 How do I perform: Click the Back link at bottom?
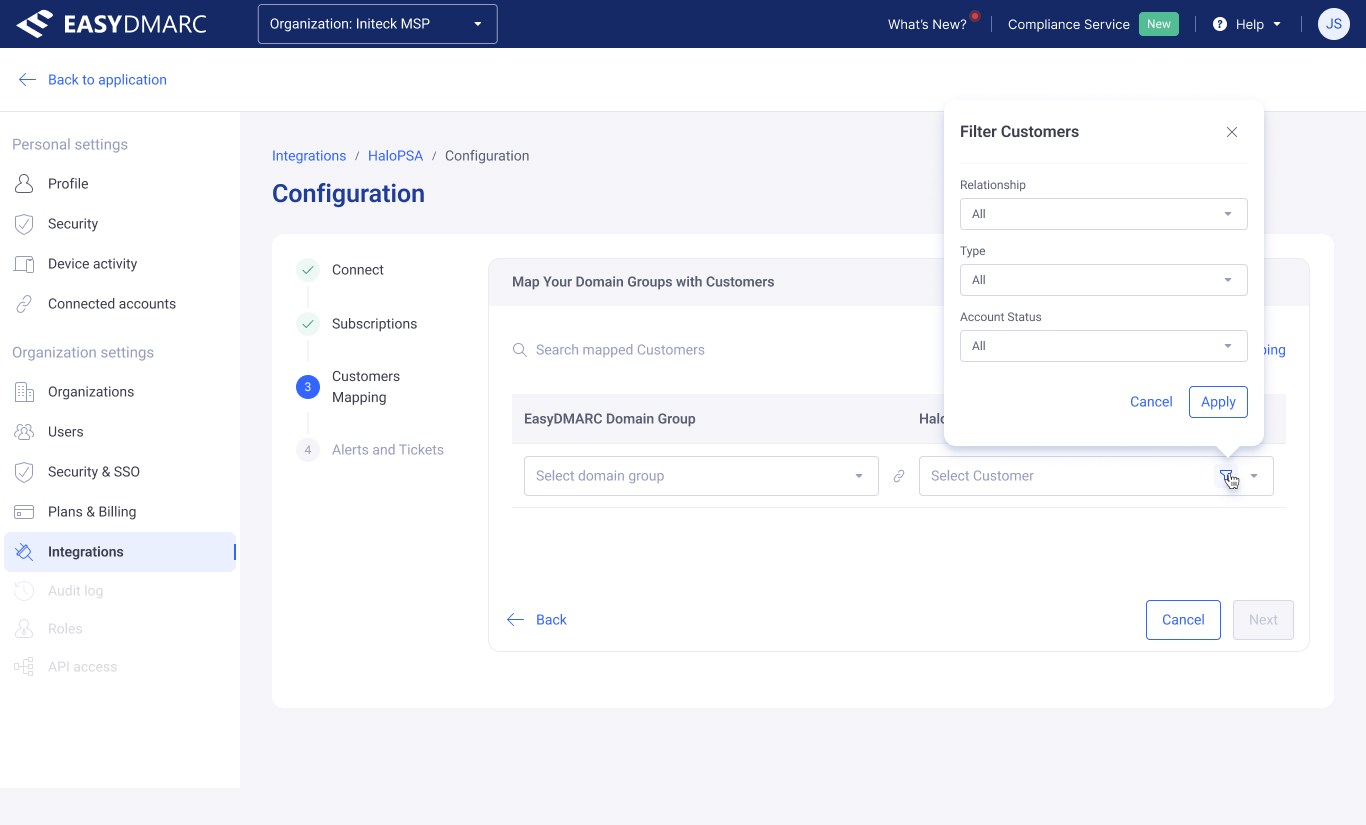[x=537, y=620]
